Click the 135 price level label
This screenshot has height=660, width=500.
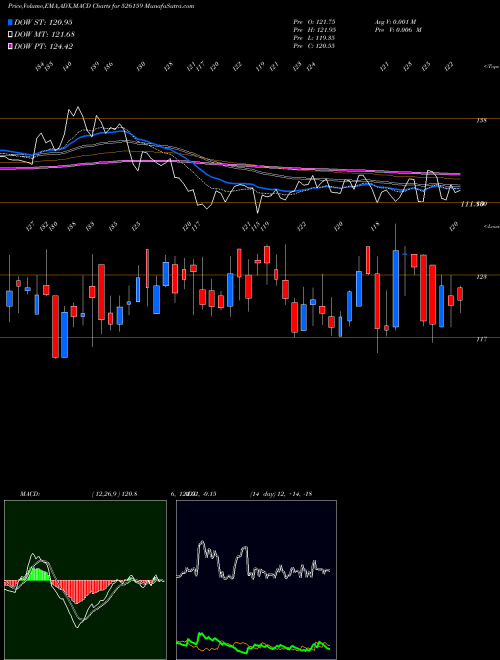click(481, 121)
